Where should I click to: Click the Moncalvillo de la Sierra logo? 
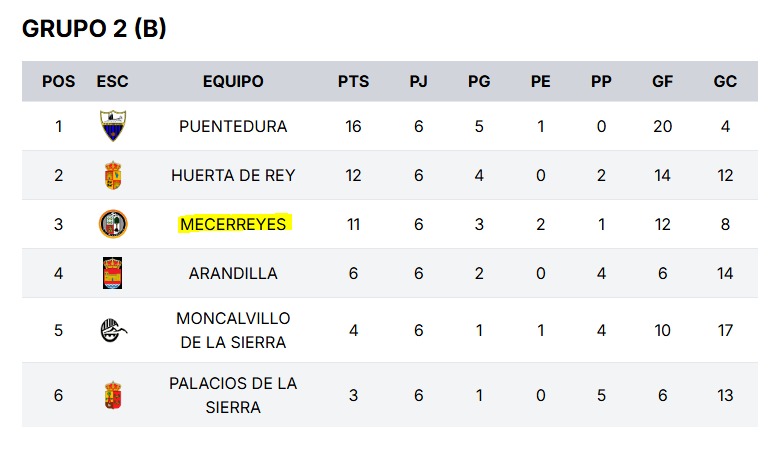(113, 330)
